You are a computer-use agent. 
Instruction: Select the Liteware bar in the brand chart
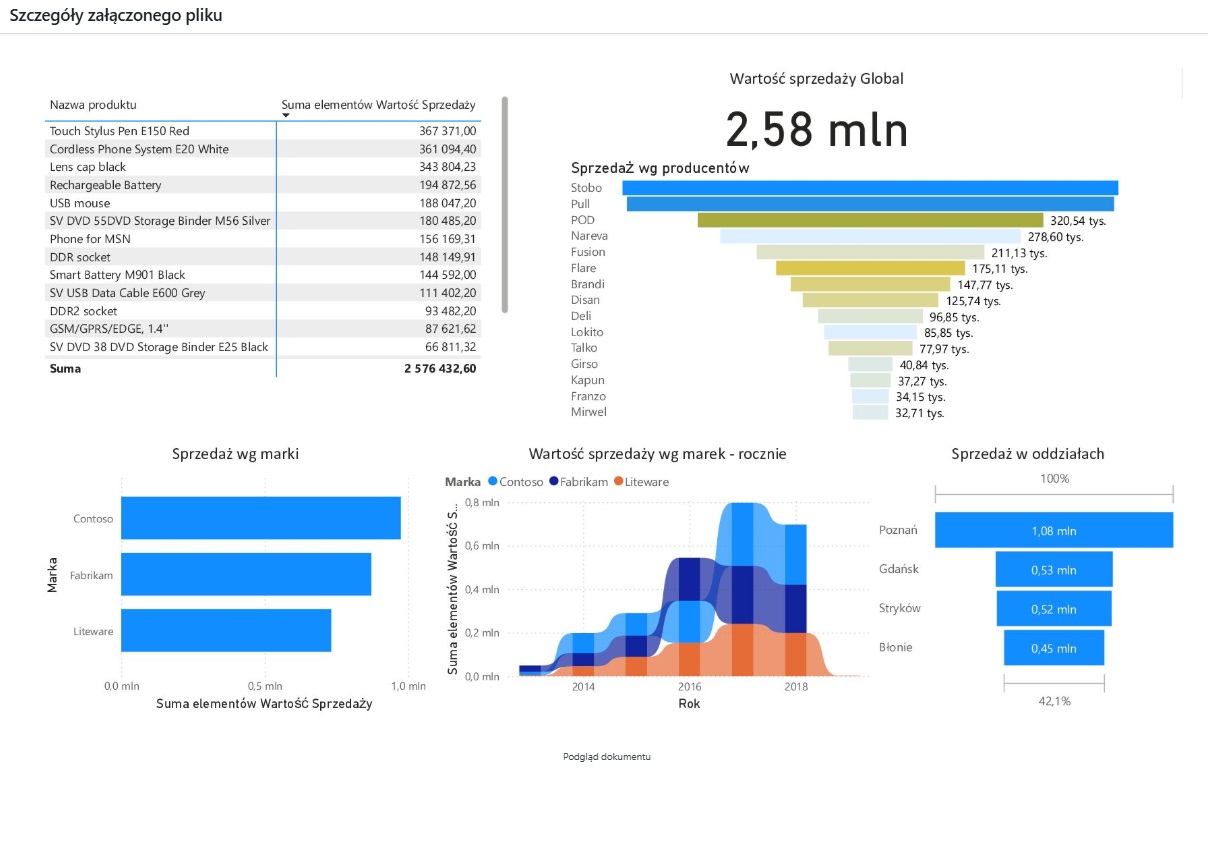[226, 631]
